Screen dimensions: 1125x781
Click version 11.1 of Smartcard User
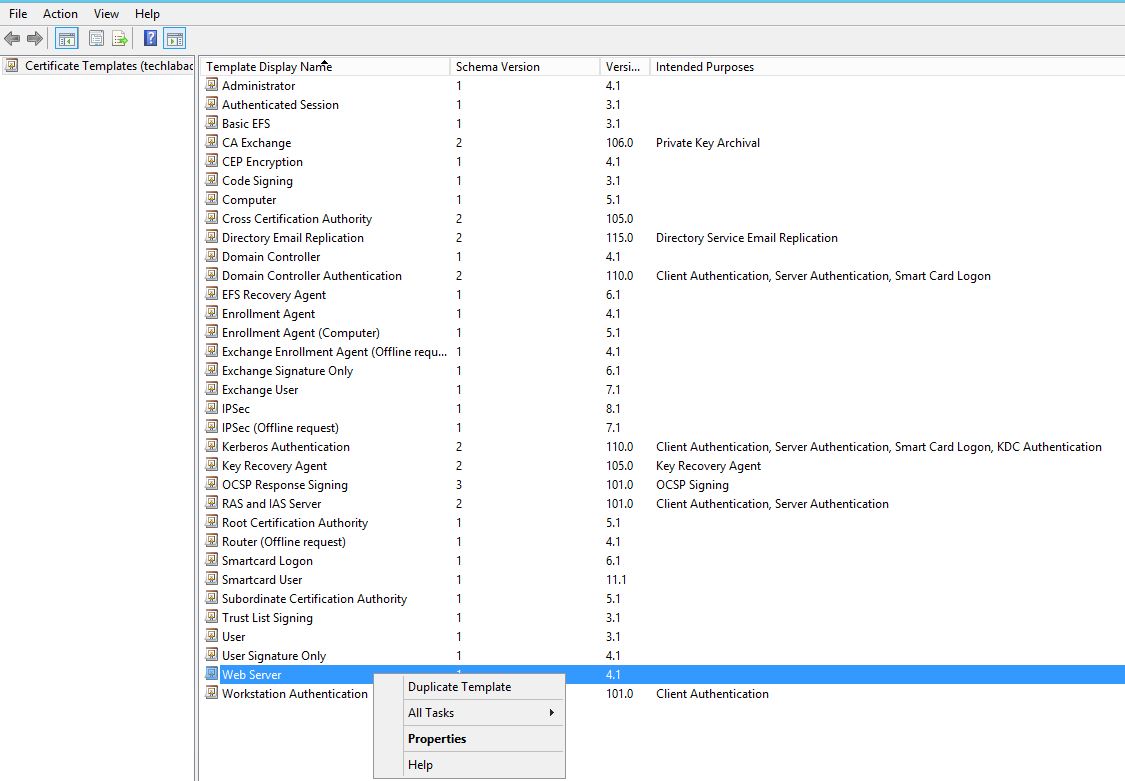click(x=616, y=579)
